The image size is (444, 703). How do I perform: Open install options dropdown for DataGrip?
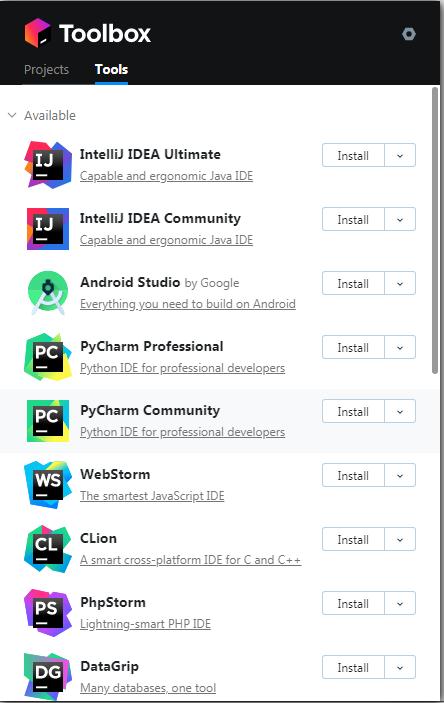tap(400, 668)
